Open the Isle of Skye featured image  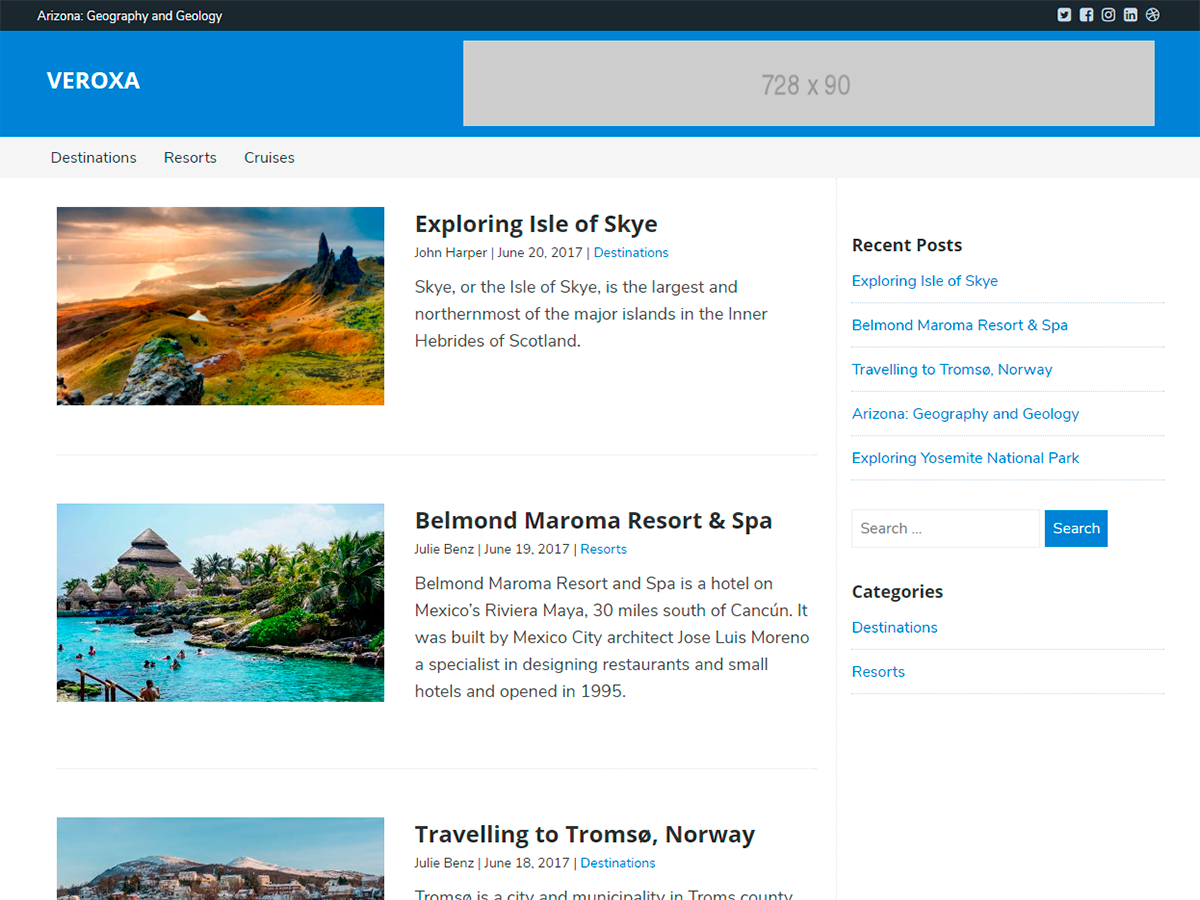coord(220,306)
